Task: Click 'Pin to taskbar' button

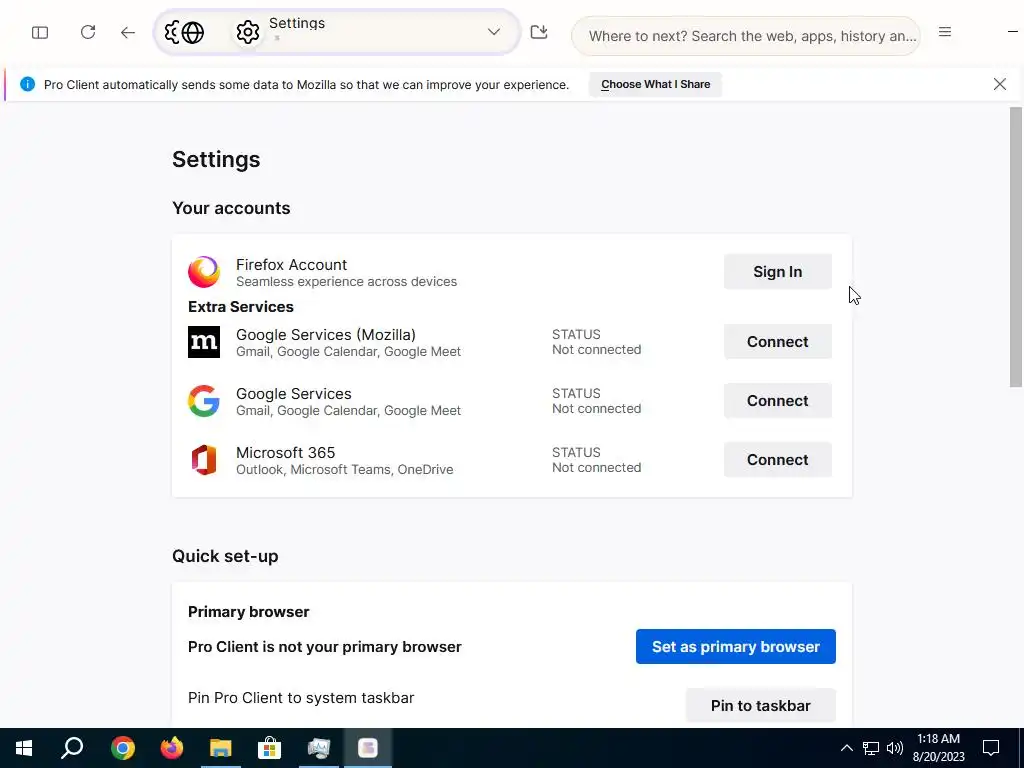Action: point(760,705)
